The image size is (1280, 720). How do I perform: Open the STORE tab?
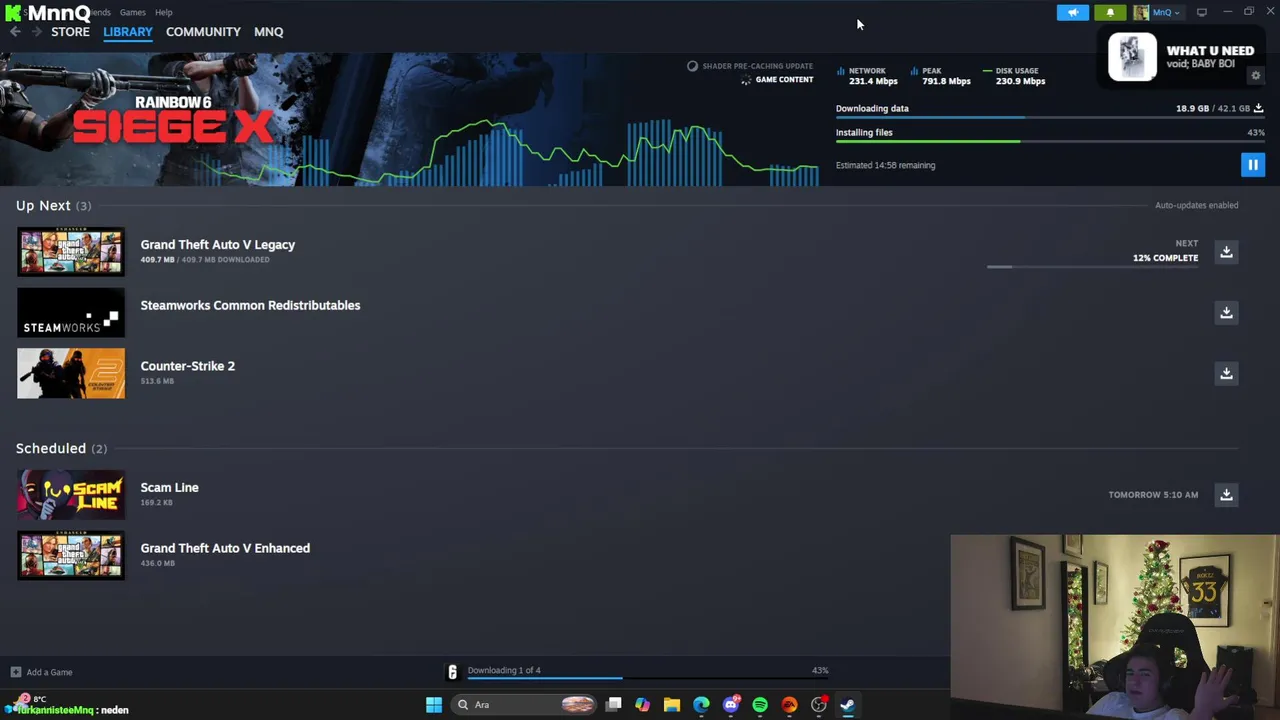tap(70, 32)
